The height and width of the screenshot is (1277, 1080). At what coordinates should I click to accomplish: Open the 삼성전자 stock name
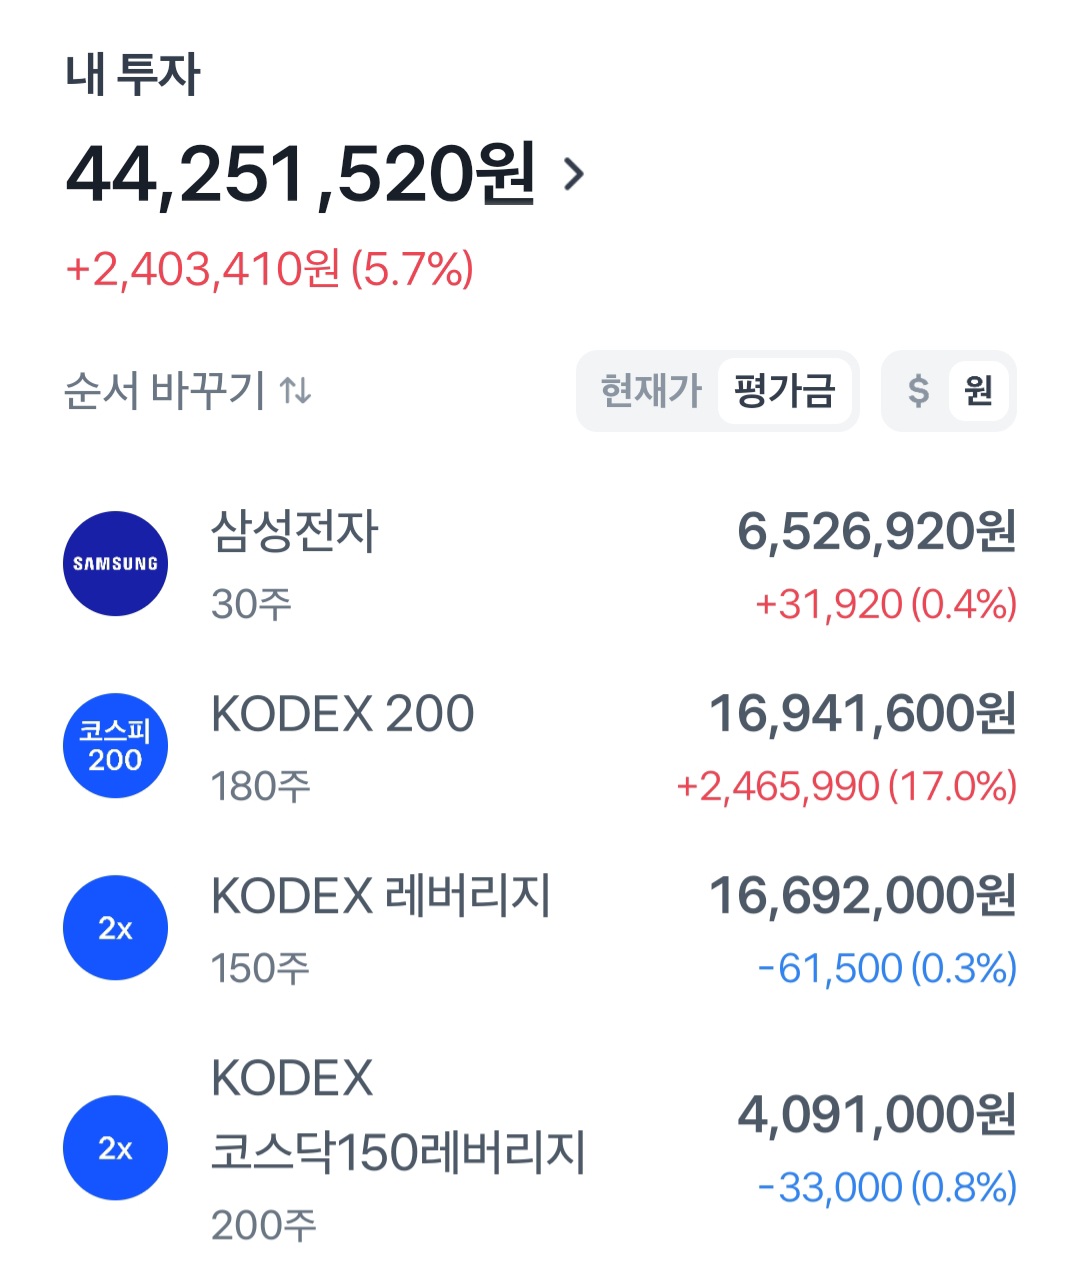pyautogui.click(x=295, y=530)
